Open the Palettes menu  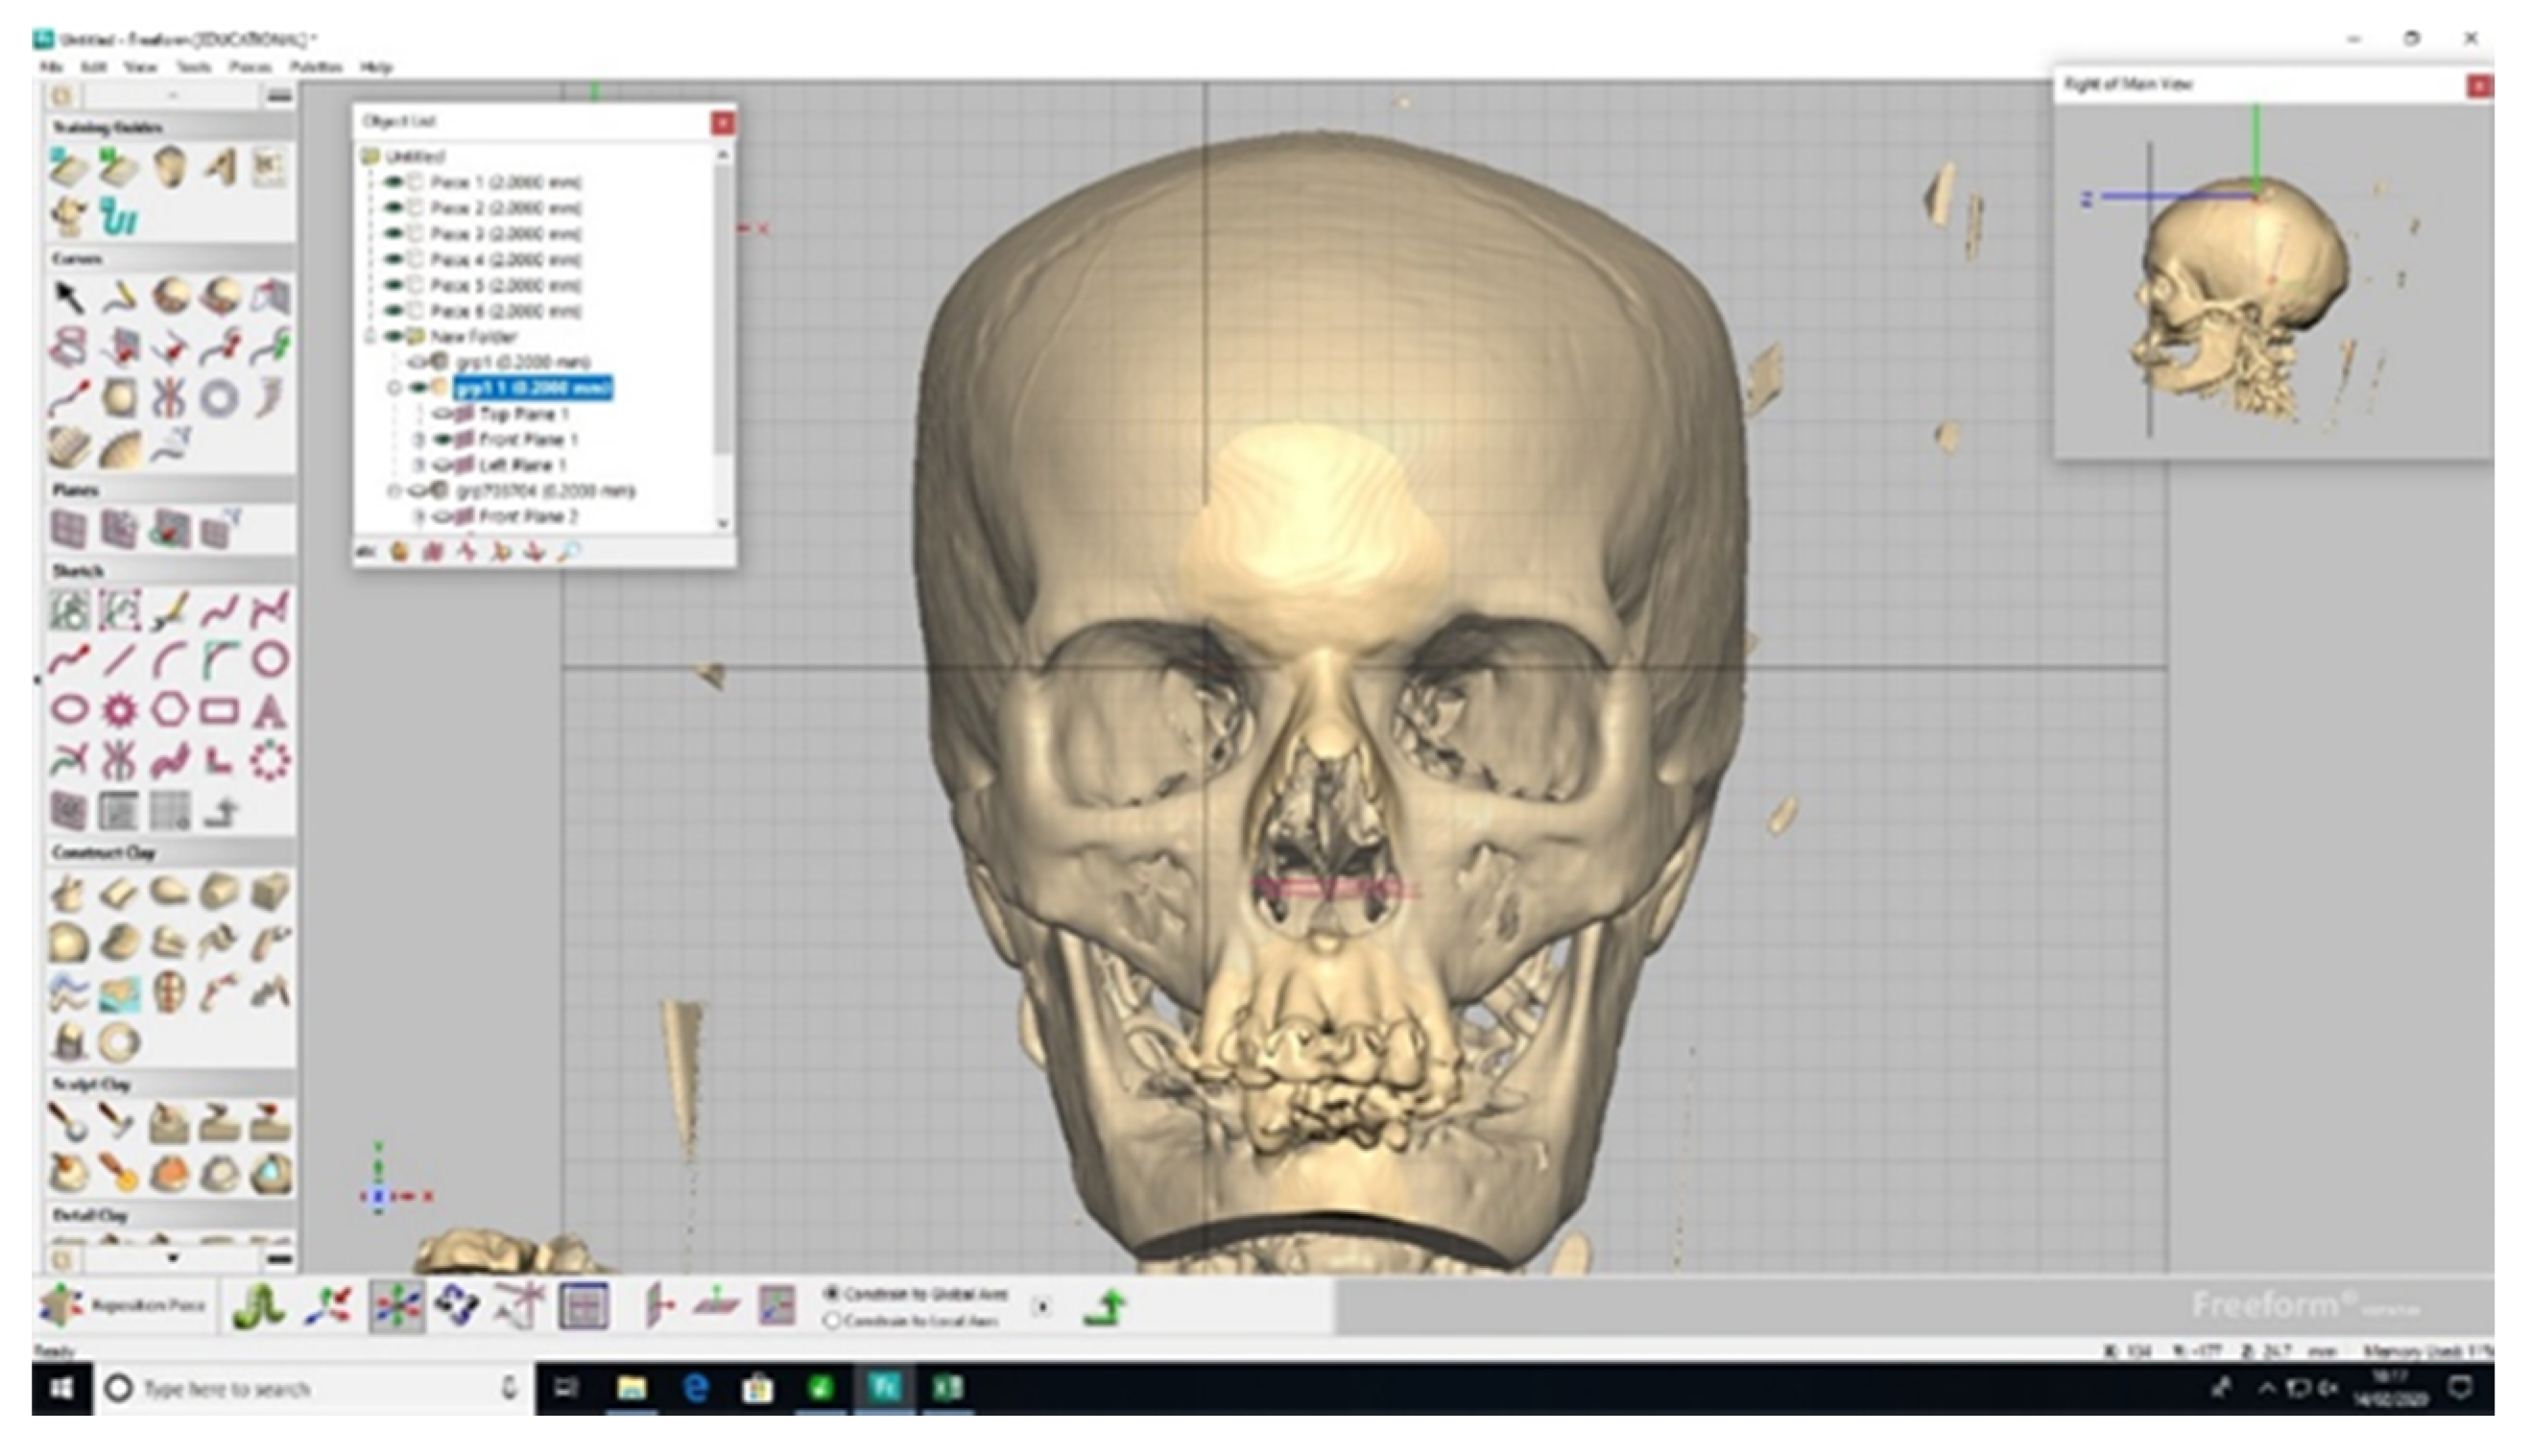pyautogui.click(x=316, y=67)
